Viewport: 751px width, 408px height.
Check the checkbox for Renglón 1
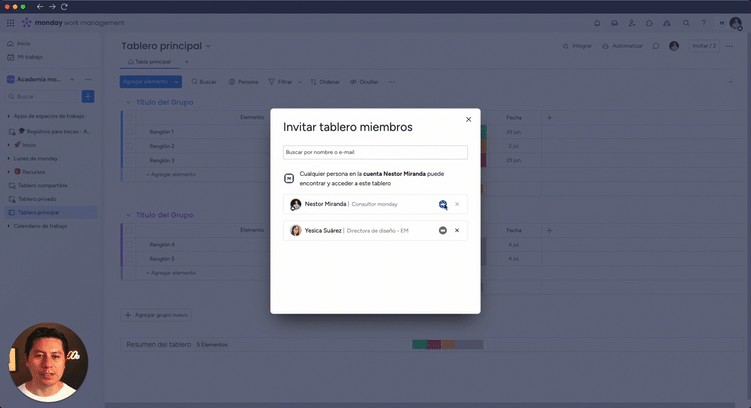tap(129, 132)
